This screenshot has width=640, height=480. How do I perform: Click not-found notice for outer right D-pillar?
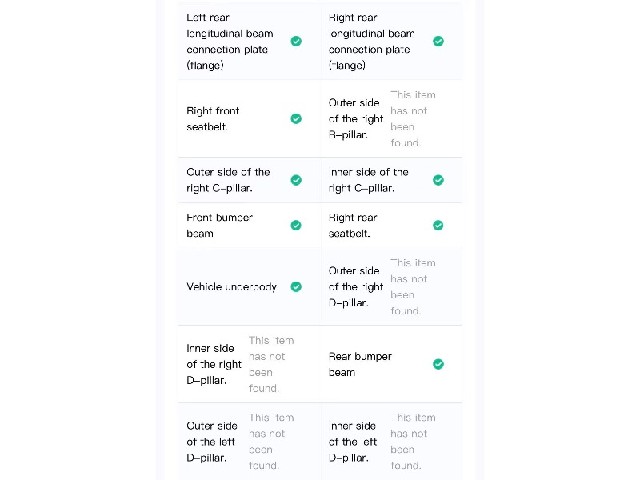(413, 287)
